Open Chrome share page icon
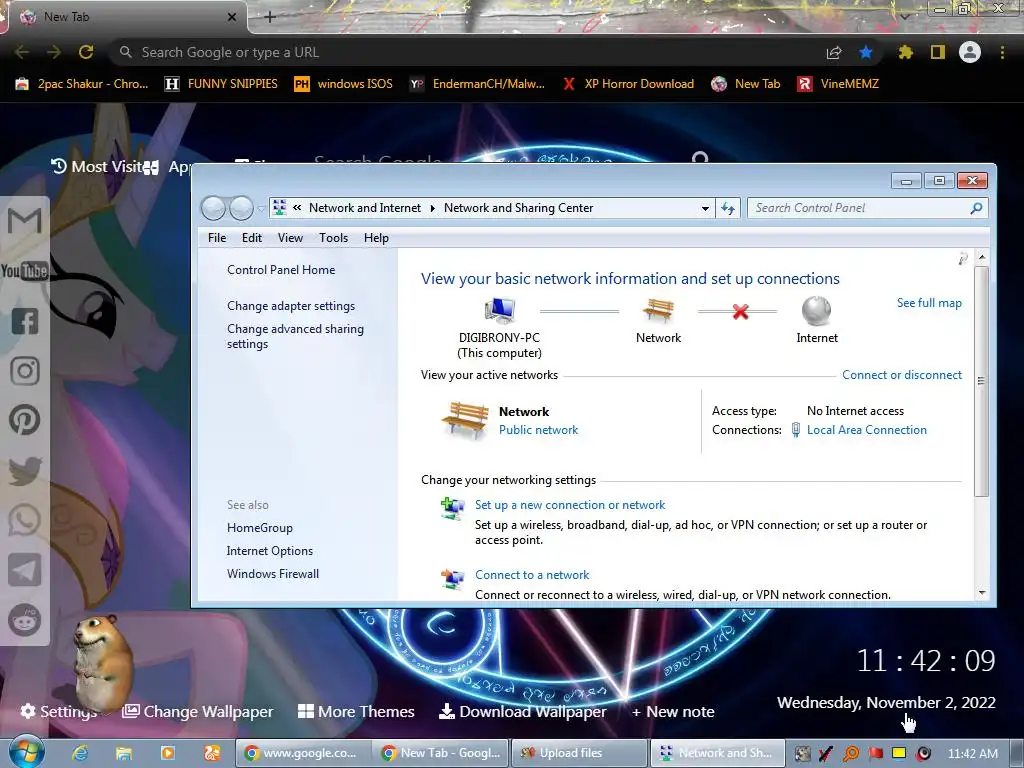Viewport: 1024px width, 768px height. pos(834,52)
